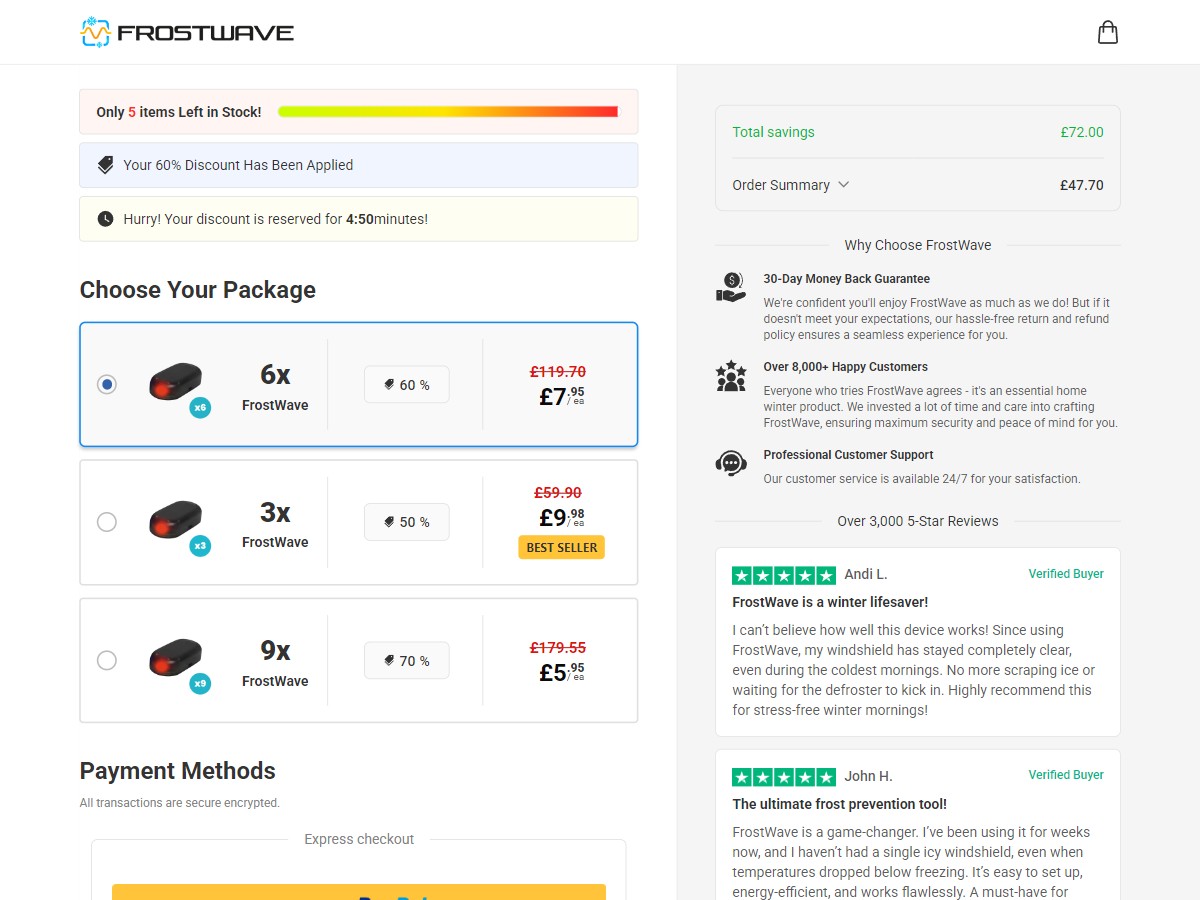Viewport: 1200px width, 900px height.
Task: Expand the Order Summary chevron
Action: click(x=843, y=185)
